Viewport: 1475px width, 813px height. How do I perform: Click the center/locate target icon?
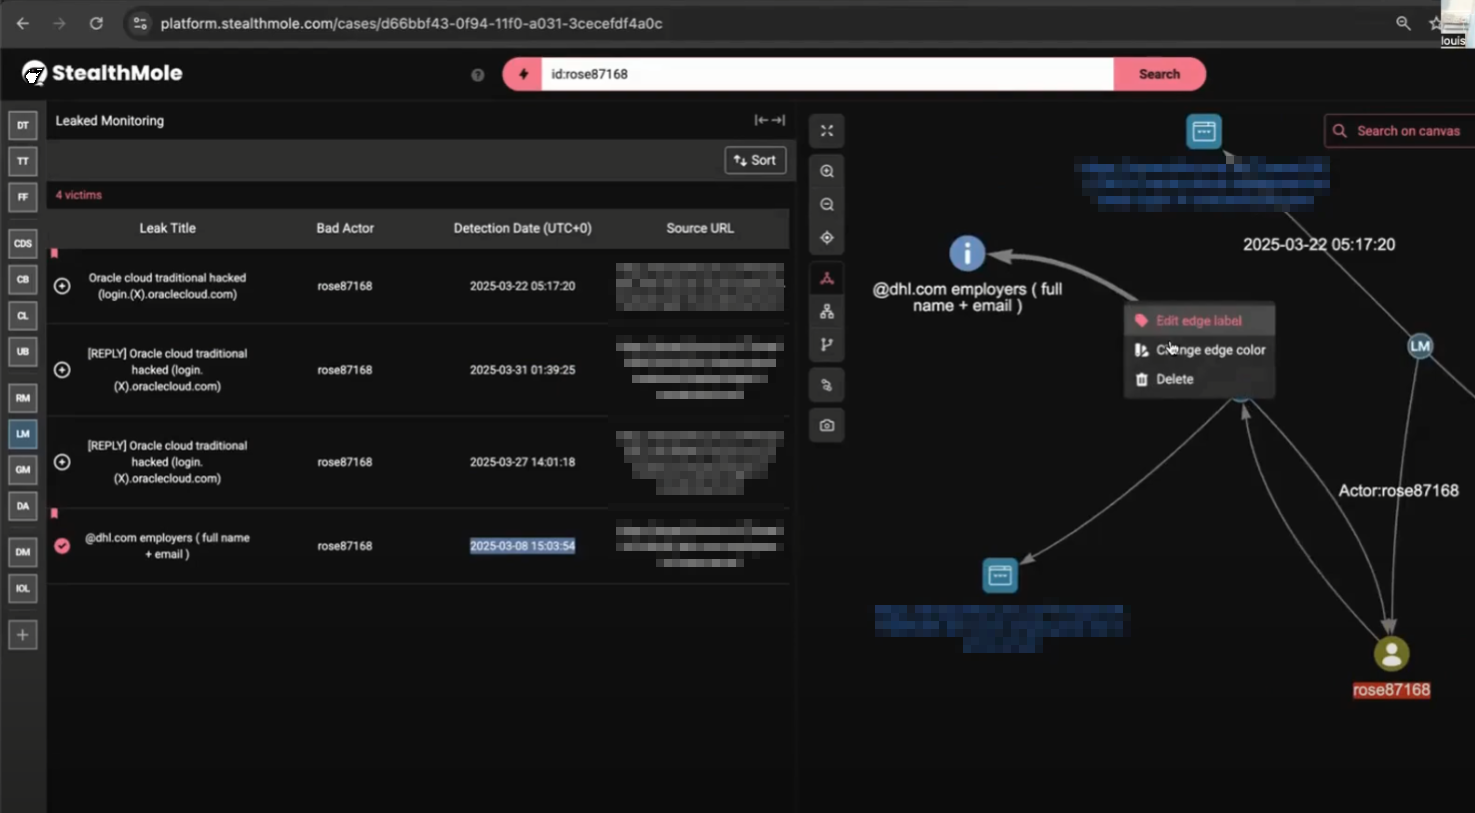tap(826, 238)
